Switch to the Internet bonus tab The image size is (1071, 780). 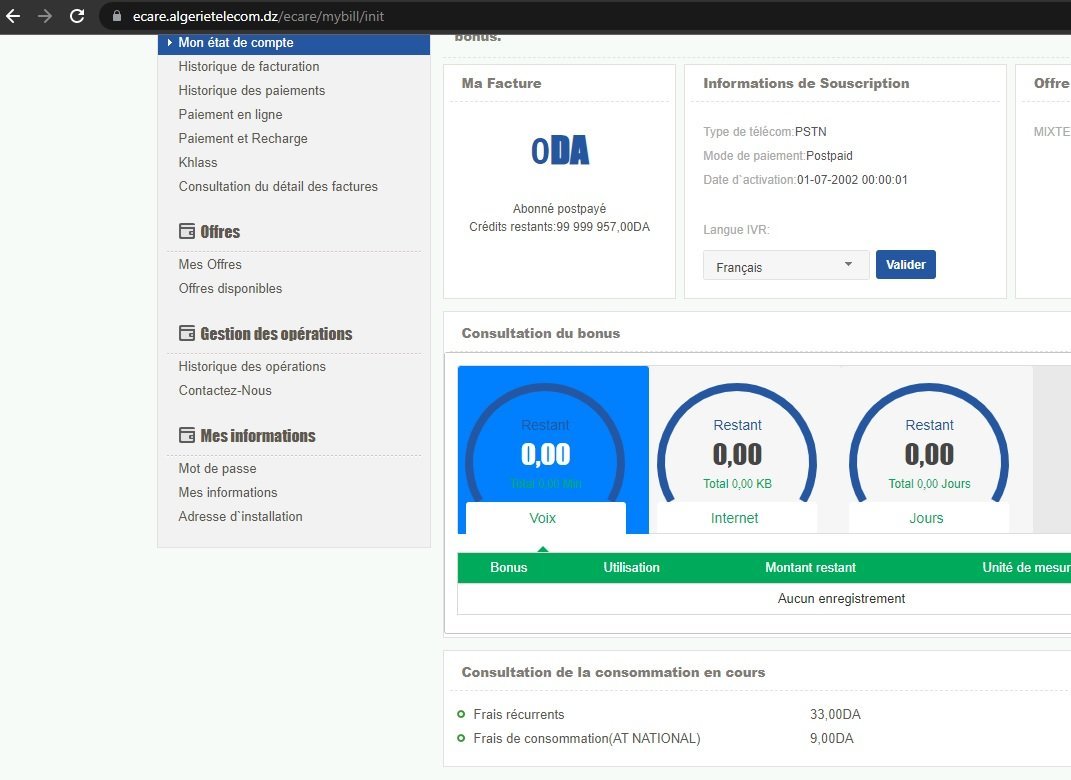(x=735, y=518)
